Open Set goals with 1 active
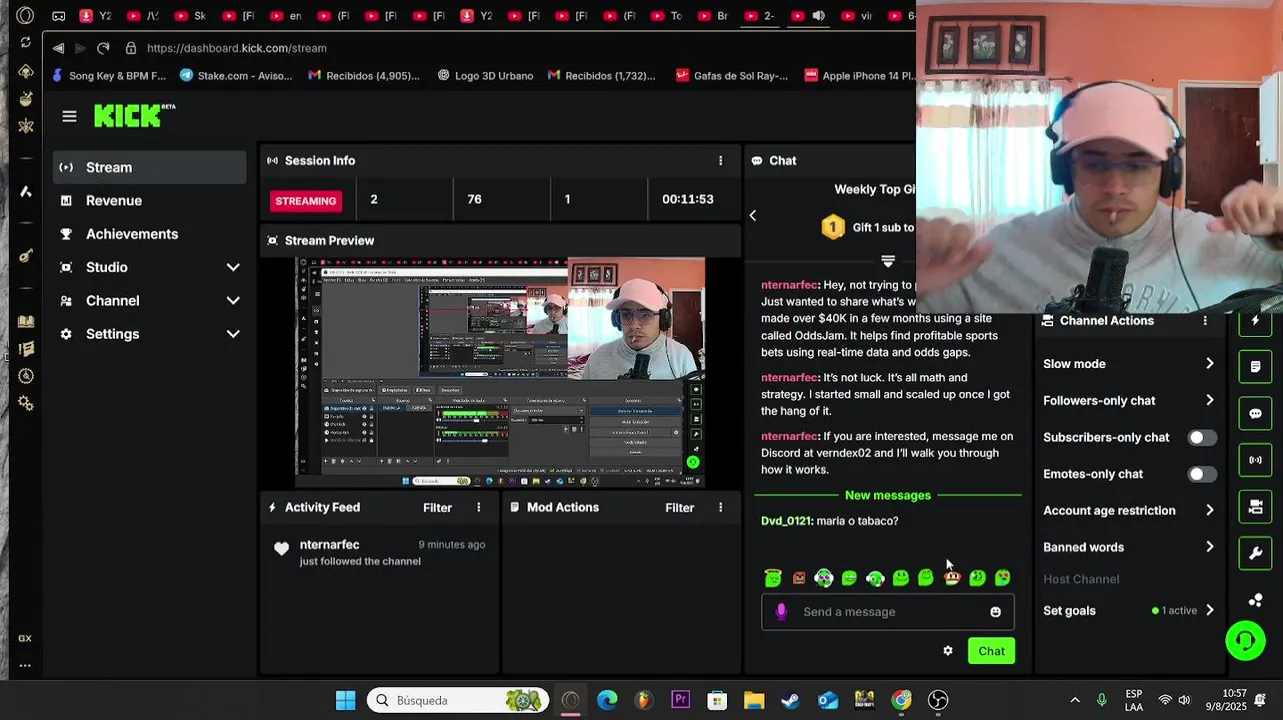 click(x=1129, y=610)
